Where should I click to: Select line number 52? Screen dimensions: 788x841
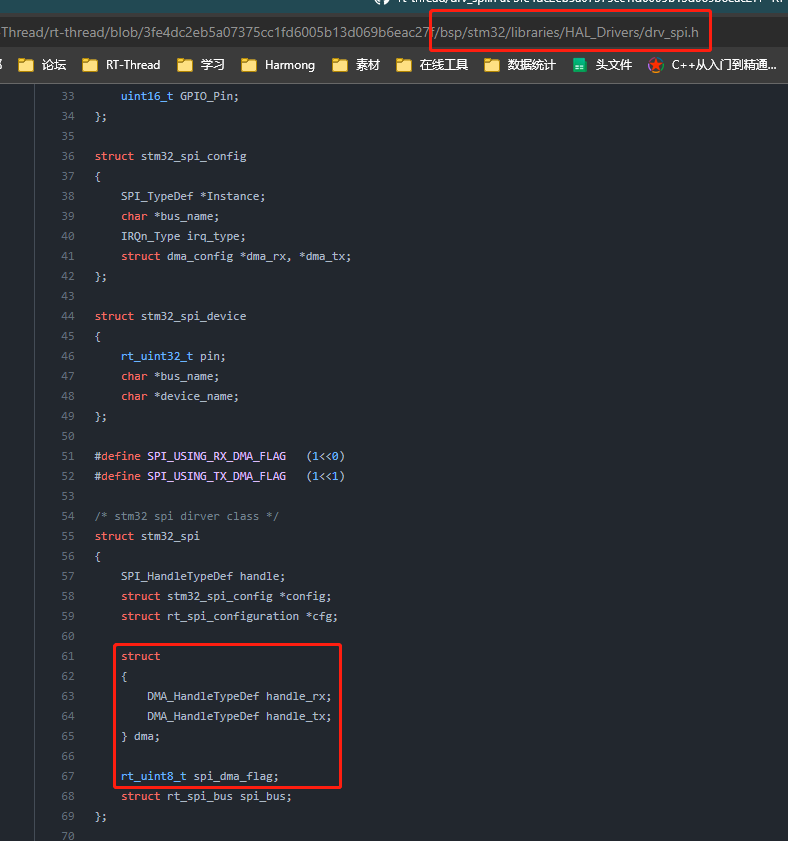coord(68,476)
